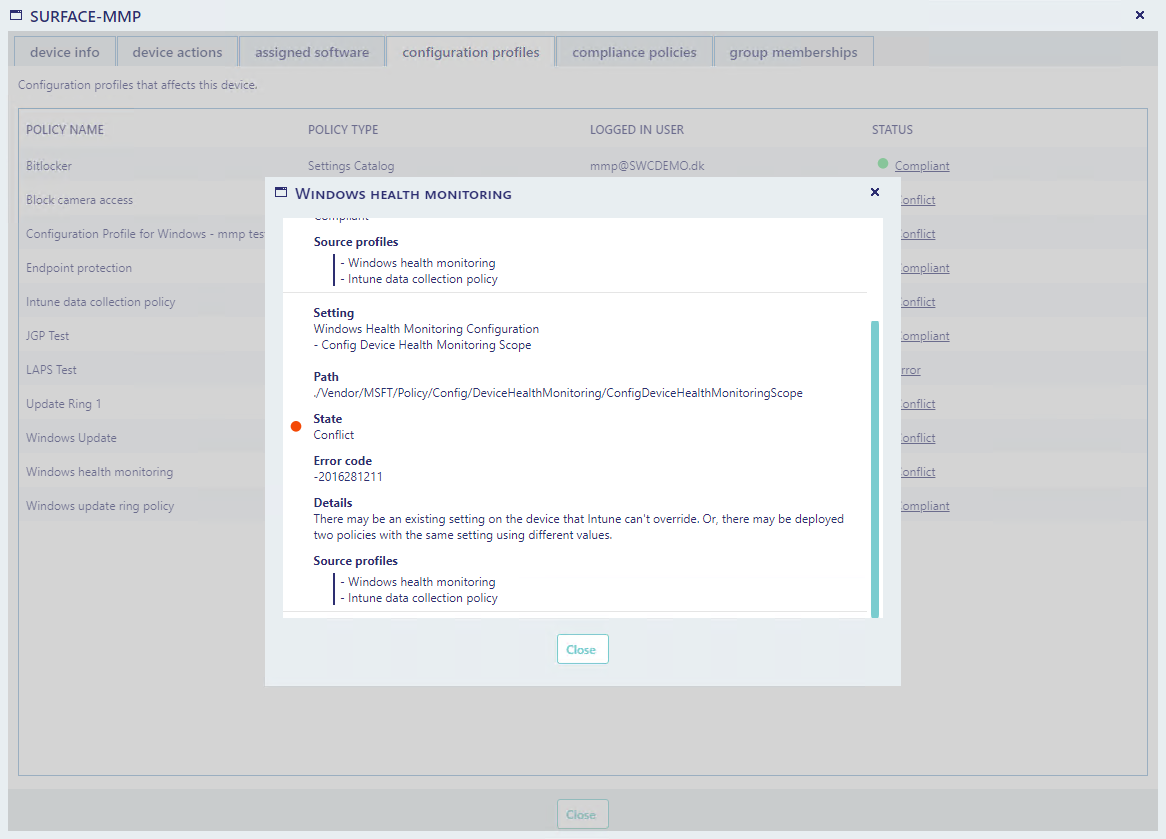Select the configuration profiles tab
Image resolution: width=1166 pixels, height=839 pixels.
pos(471,52)
